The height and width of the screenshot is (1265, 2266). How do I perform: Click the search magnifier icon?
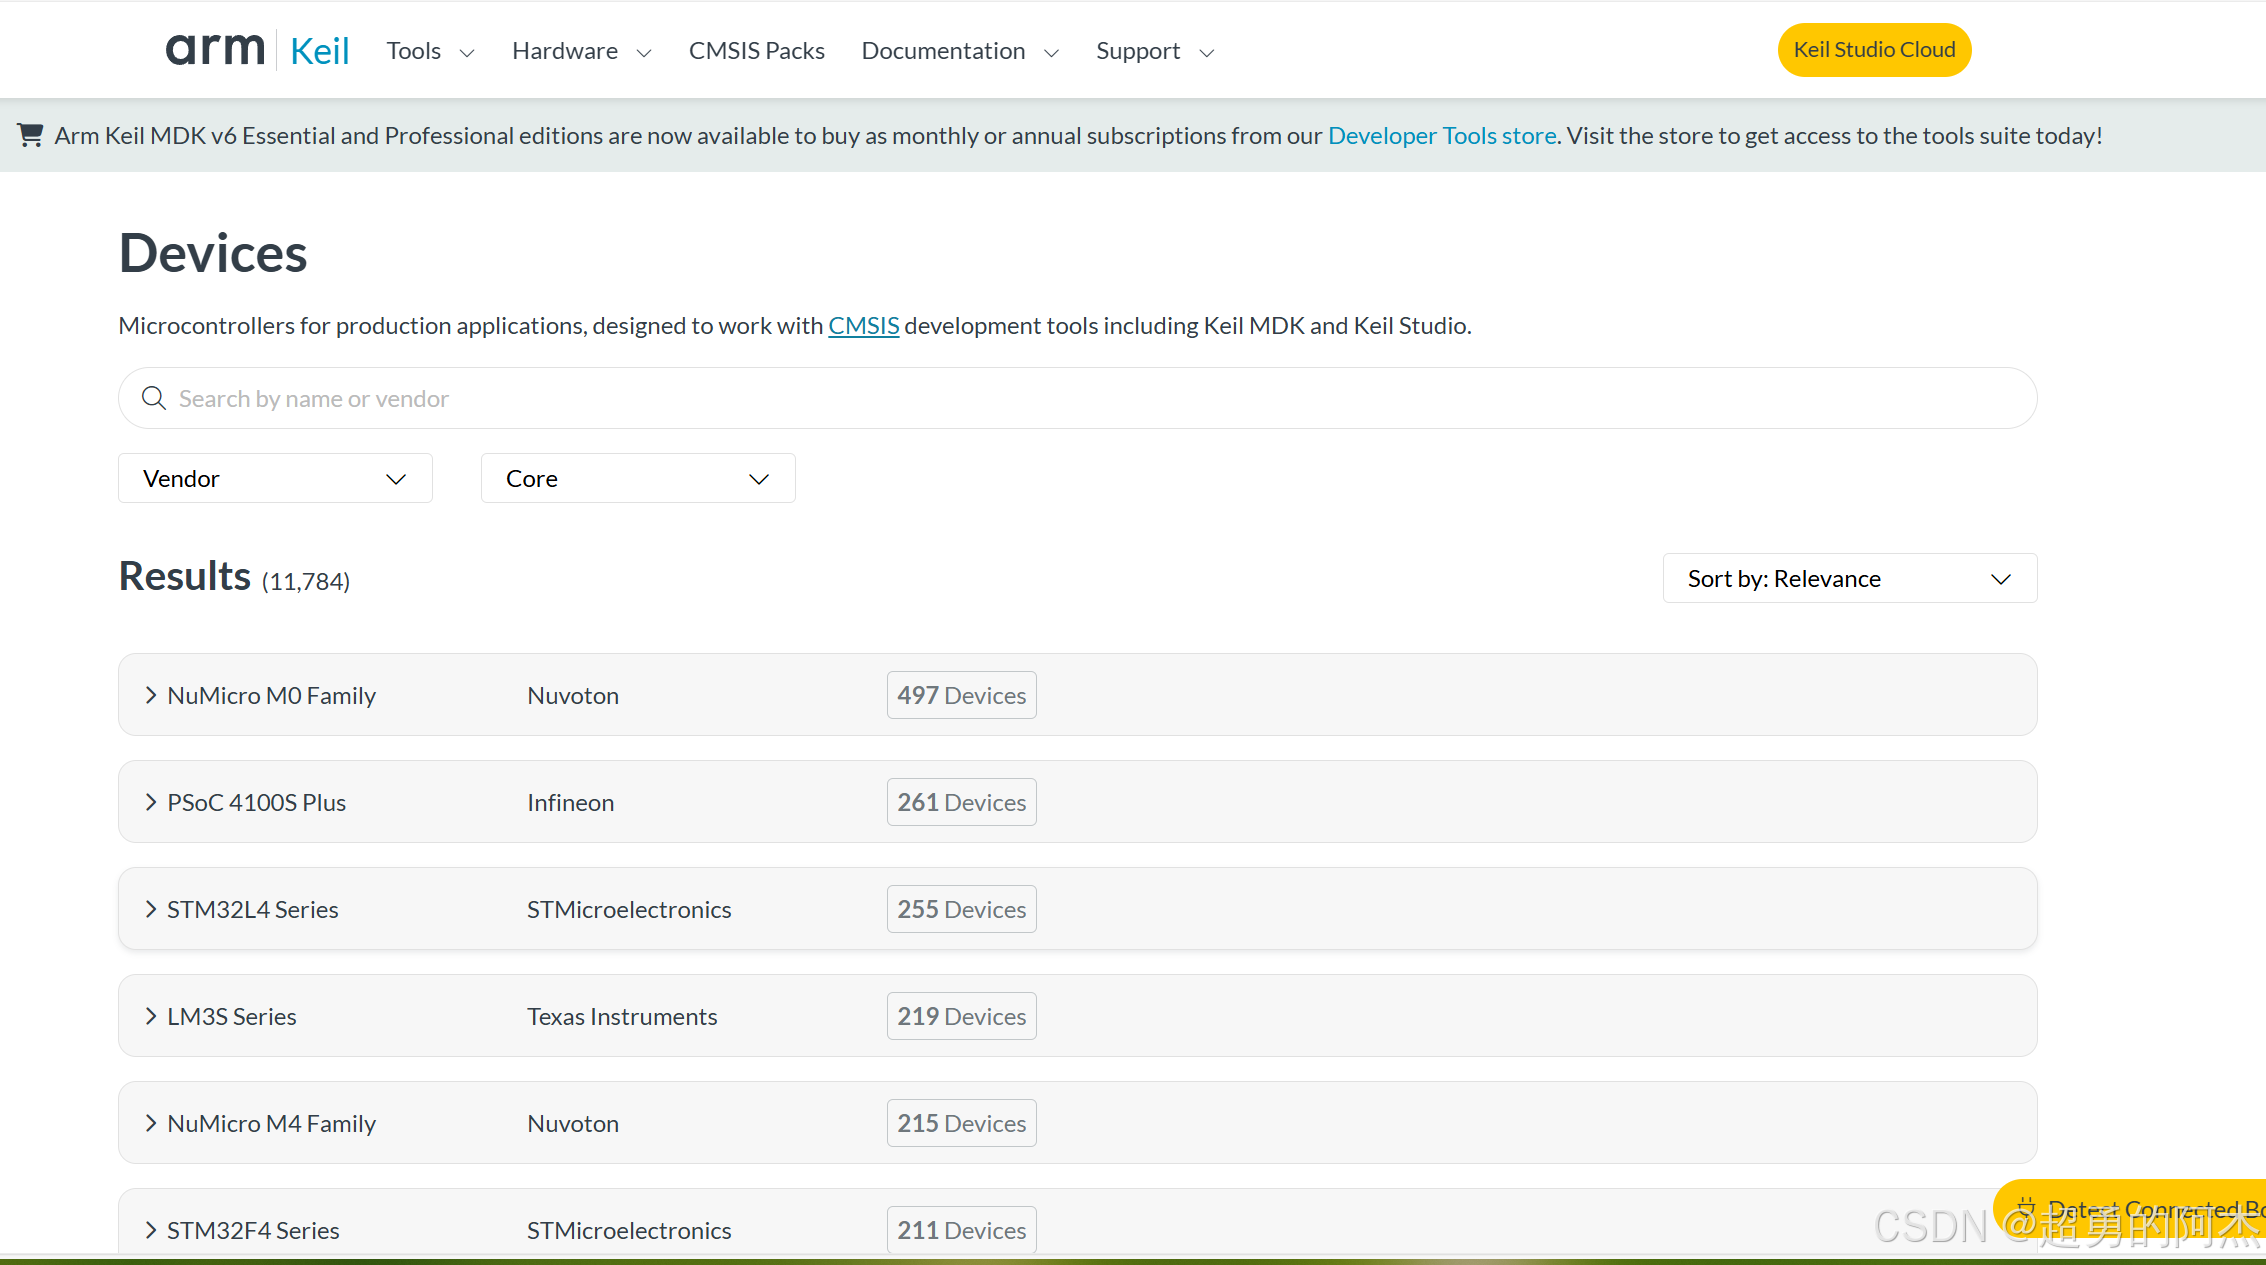pos(154,398)
